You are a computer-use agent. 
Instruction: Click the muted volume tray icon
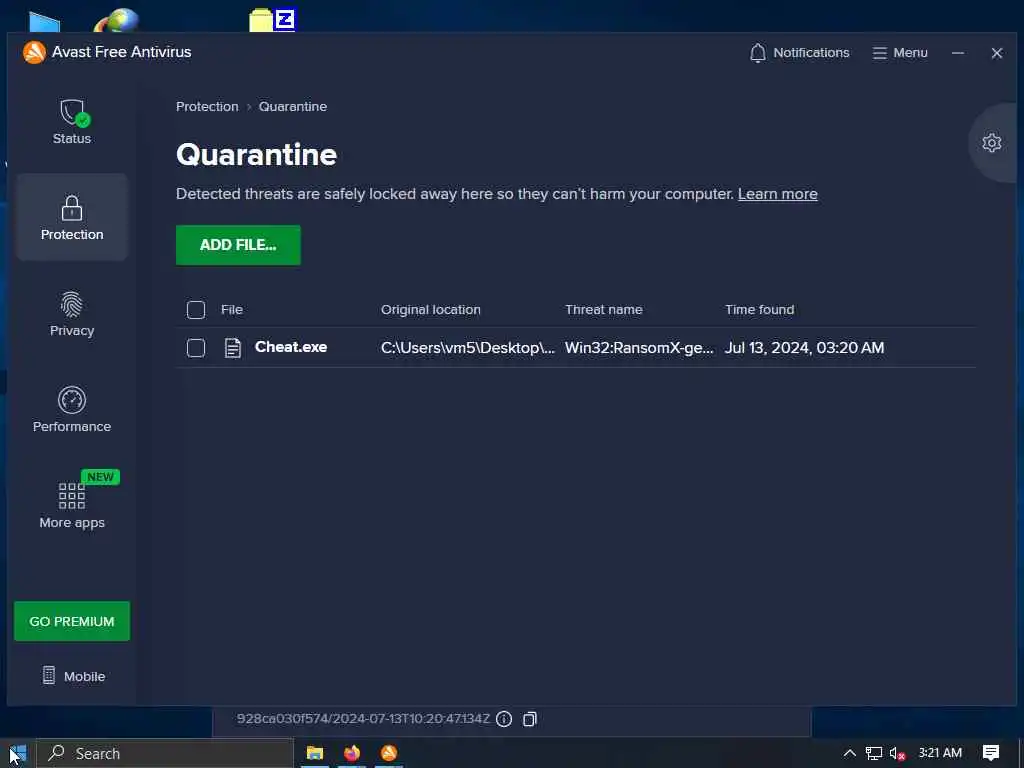point(897,753)
